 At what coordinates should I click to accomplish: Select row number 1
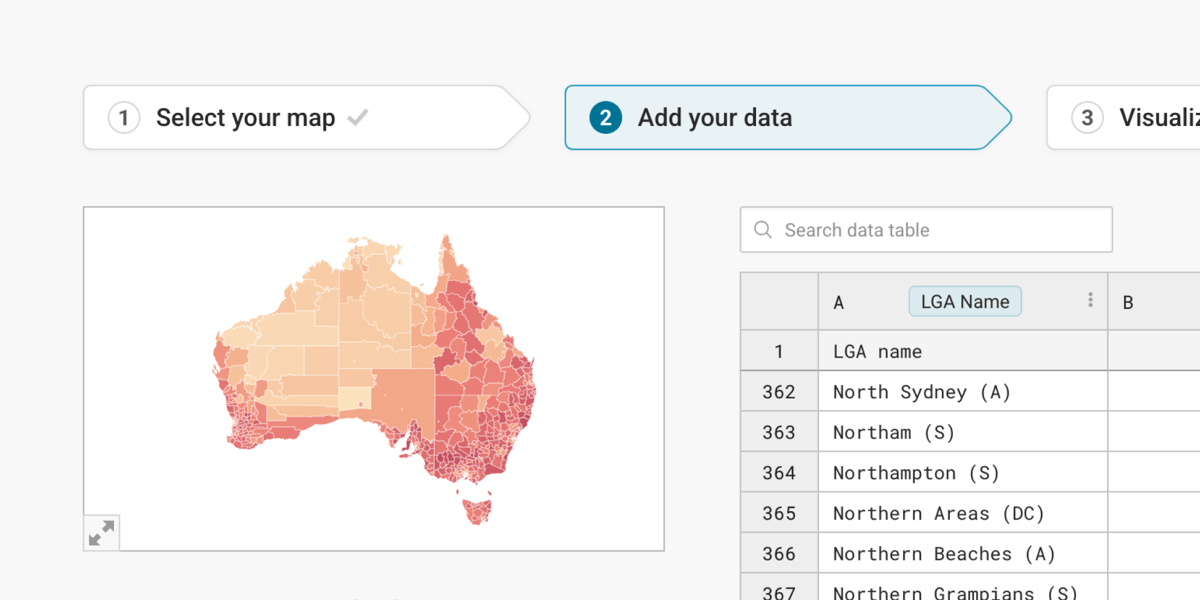(x=779, y=351)
